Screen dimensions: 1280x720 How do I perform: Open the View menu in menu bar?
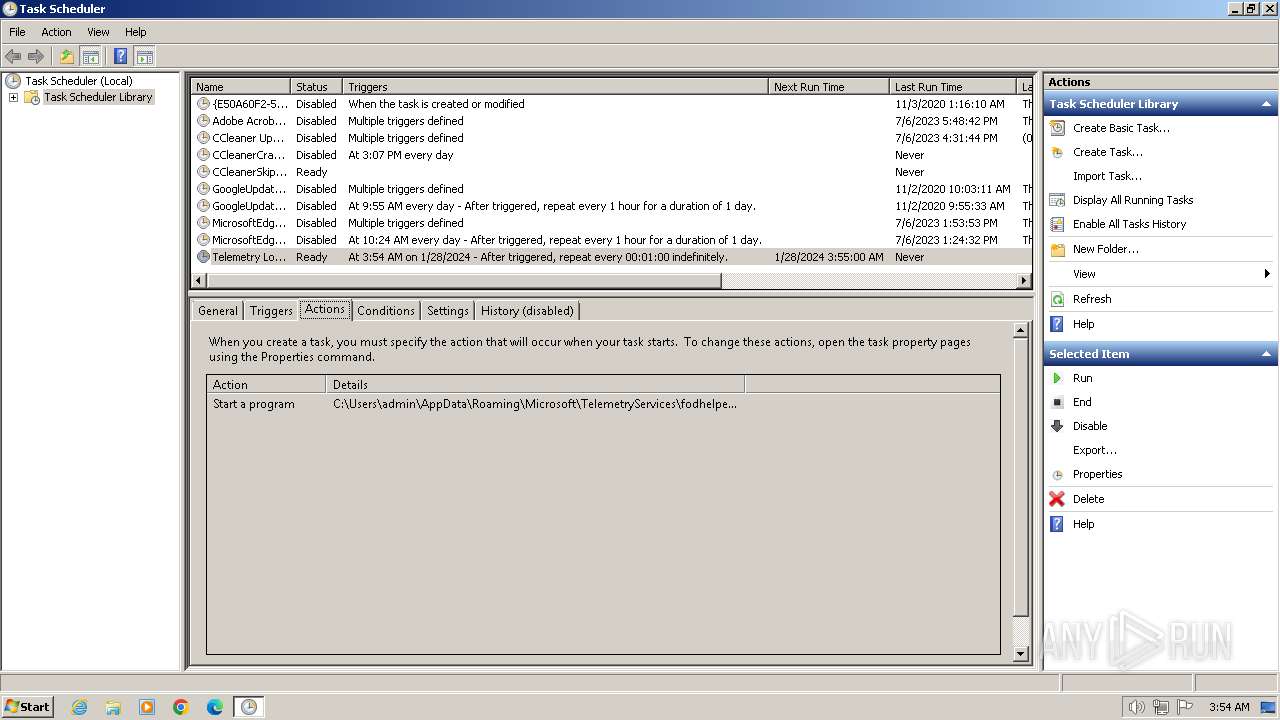pos(98,32)
